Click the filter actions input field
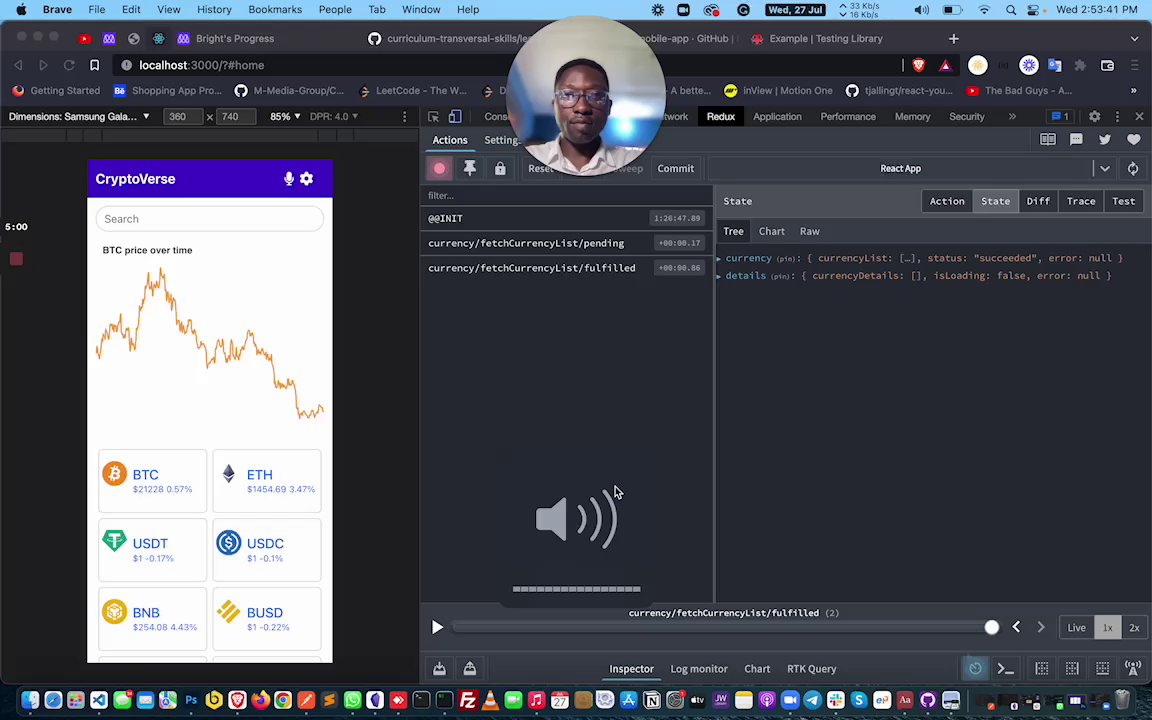Image resolution: width=1152 pixels, height=720 pixels. 566,195
